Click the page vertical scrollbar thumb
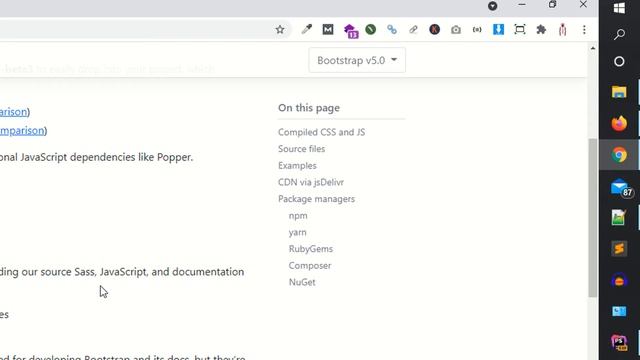The image size is (640, 360). coord(593,218)
